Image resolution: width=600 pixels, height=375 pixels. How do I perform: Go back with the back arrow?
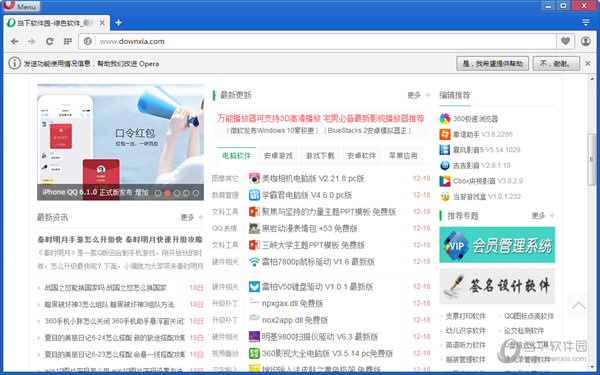[15, 41]
